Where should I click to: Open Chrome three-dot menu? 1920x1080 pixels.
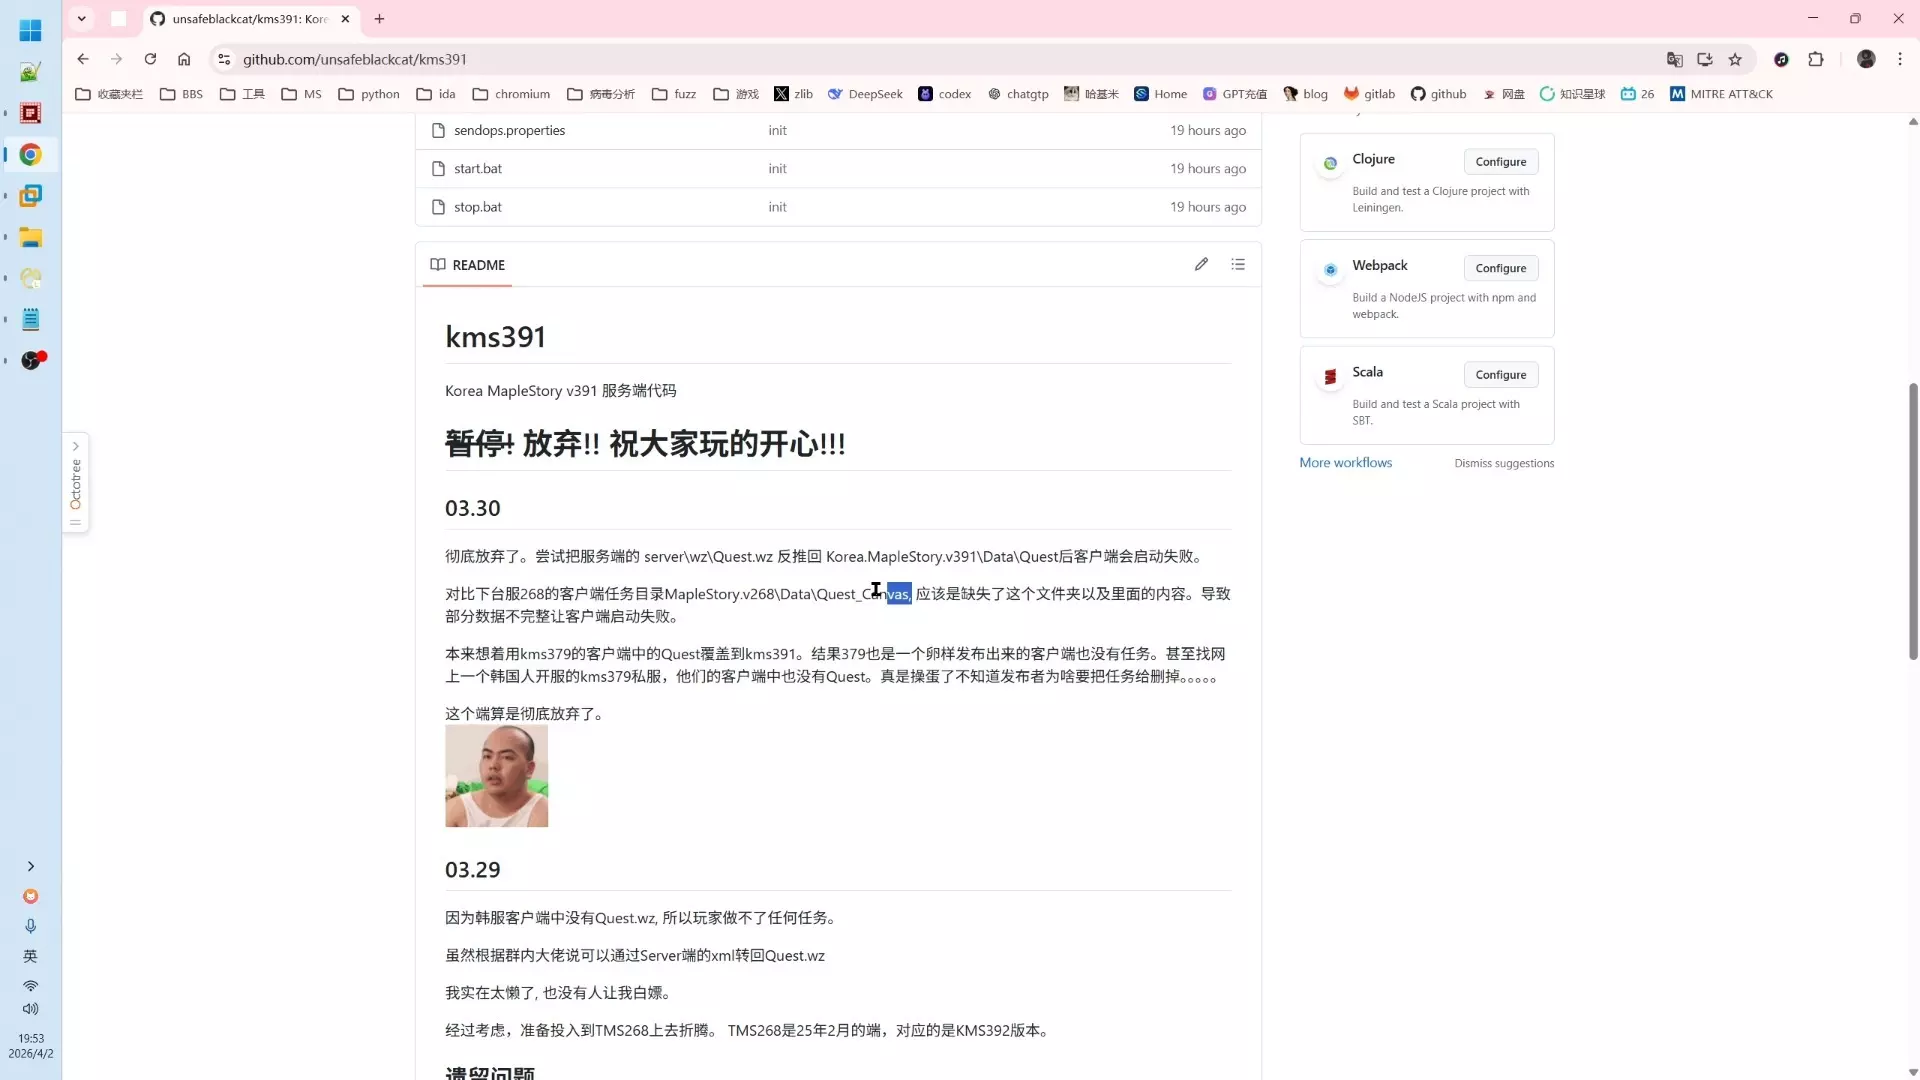pyautogui.click(x=1900, y=59)
